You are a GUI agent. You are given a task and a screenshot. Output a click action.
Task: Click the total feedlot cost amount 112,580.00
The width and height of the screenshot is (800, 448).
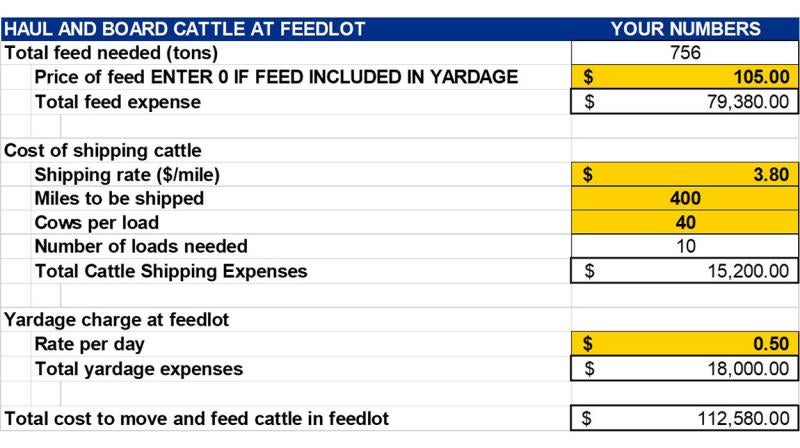(685, 418)
